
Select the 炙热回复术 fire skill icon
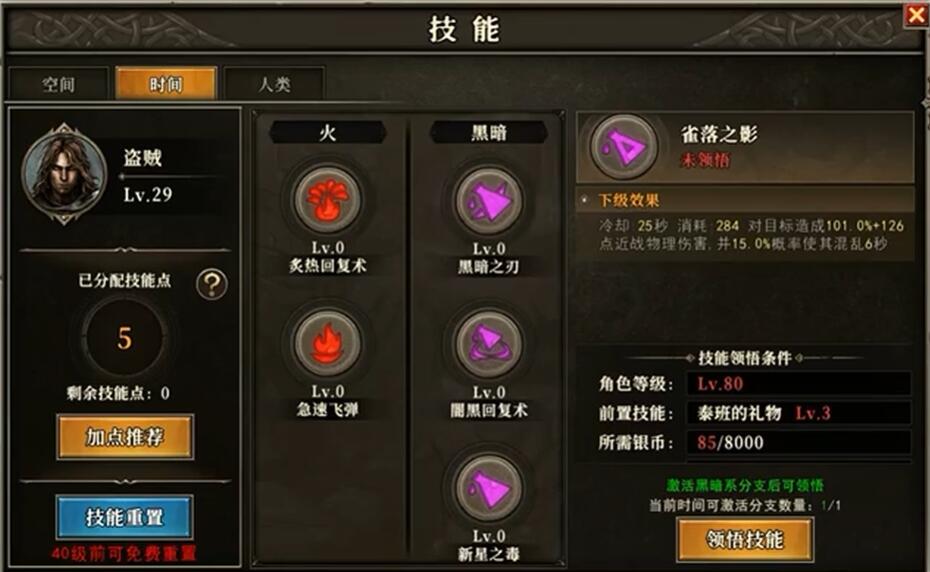(327, 200)
